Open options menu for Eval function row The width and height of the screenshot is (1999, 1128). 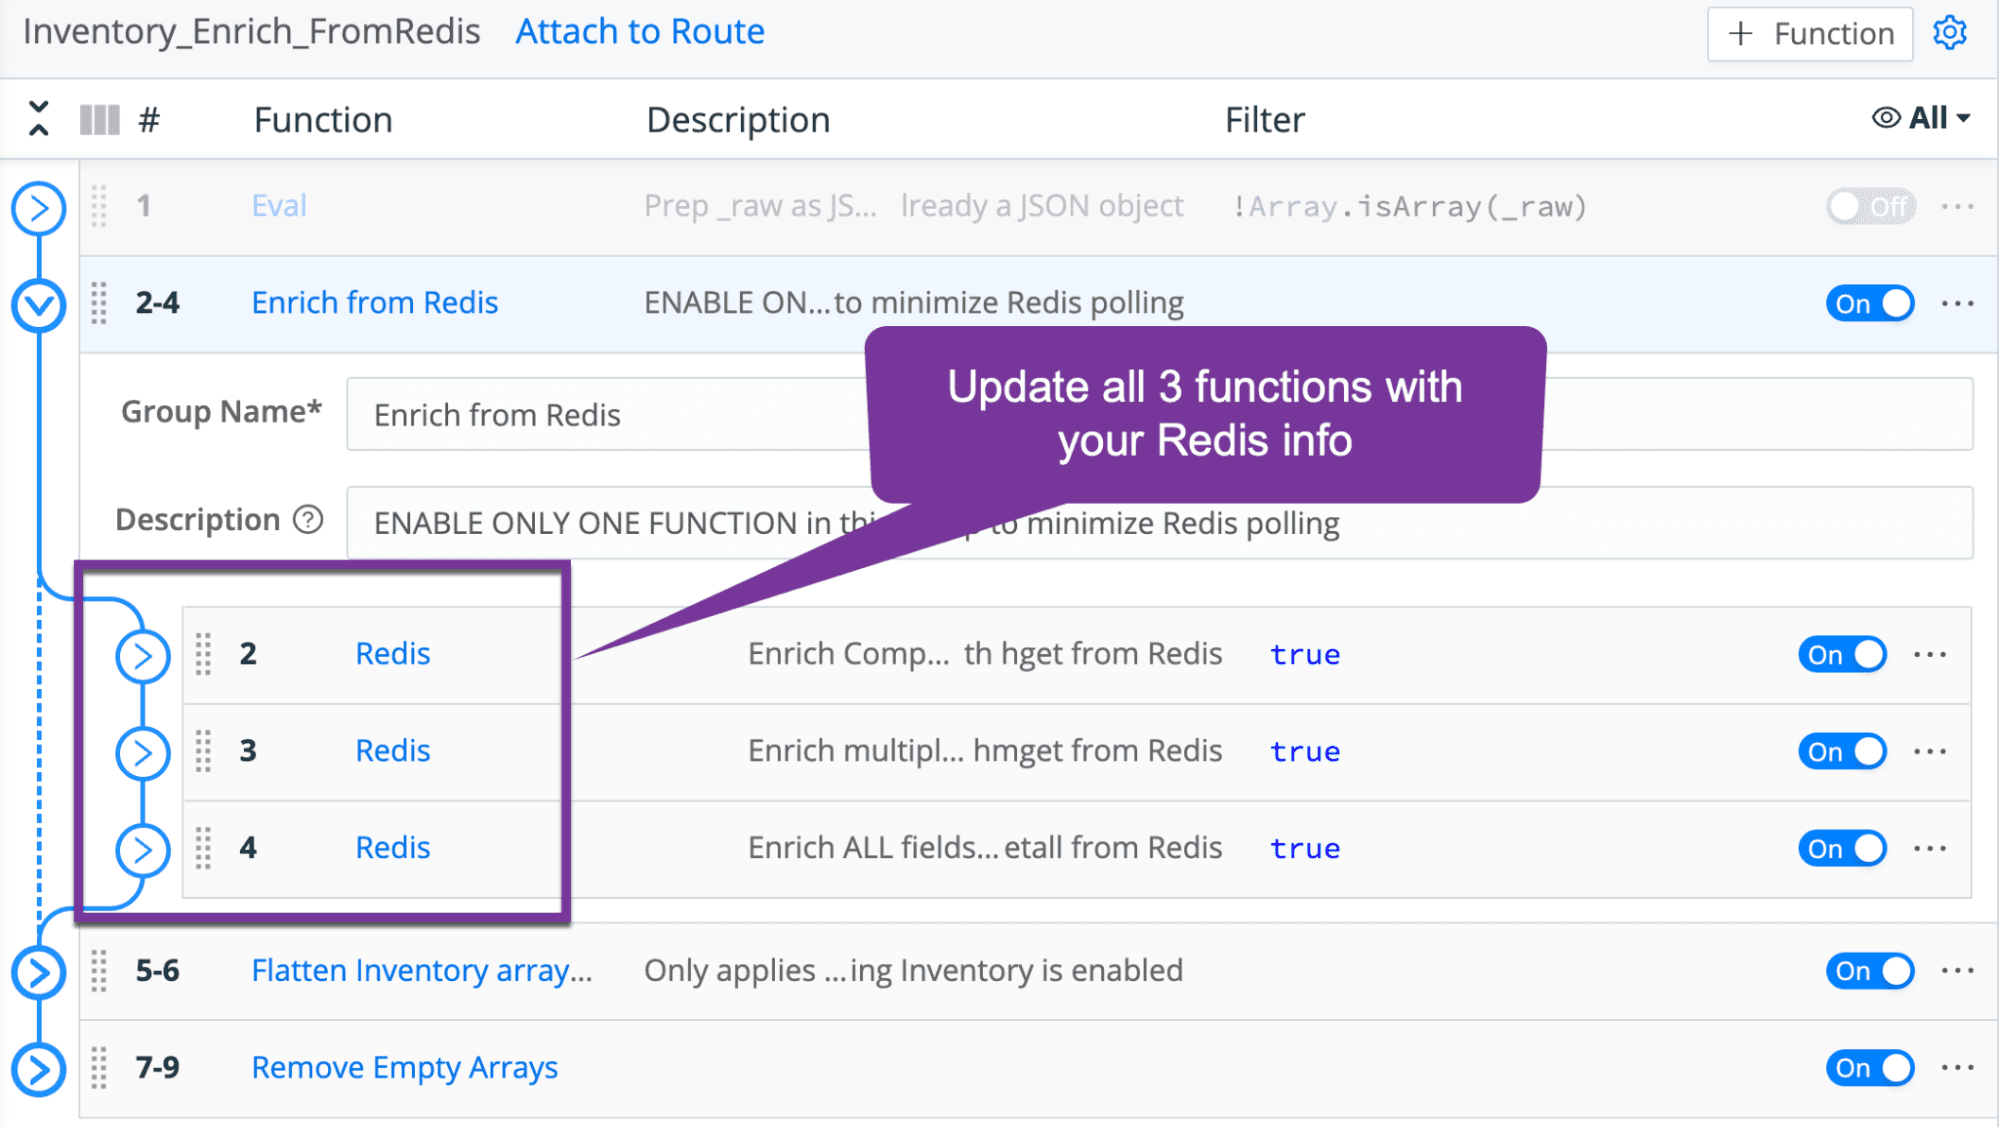point(1957,207)
